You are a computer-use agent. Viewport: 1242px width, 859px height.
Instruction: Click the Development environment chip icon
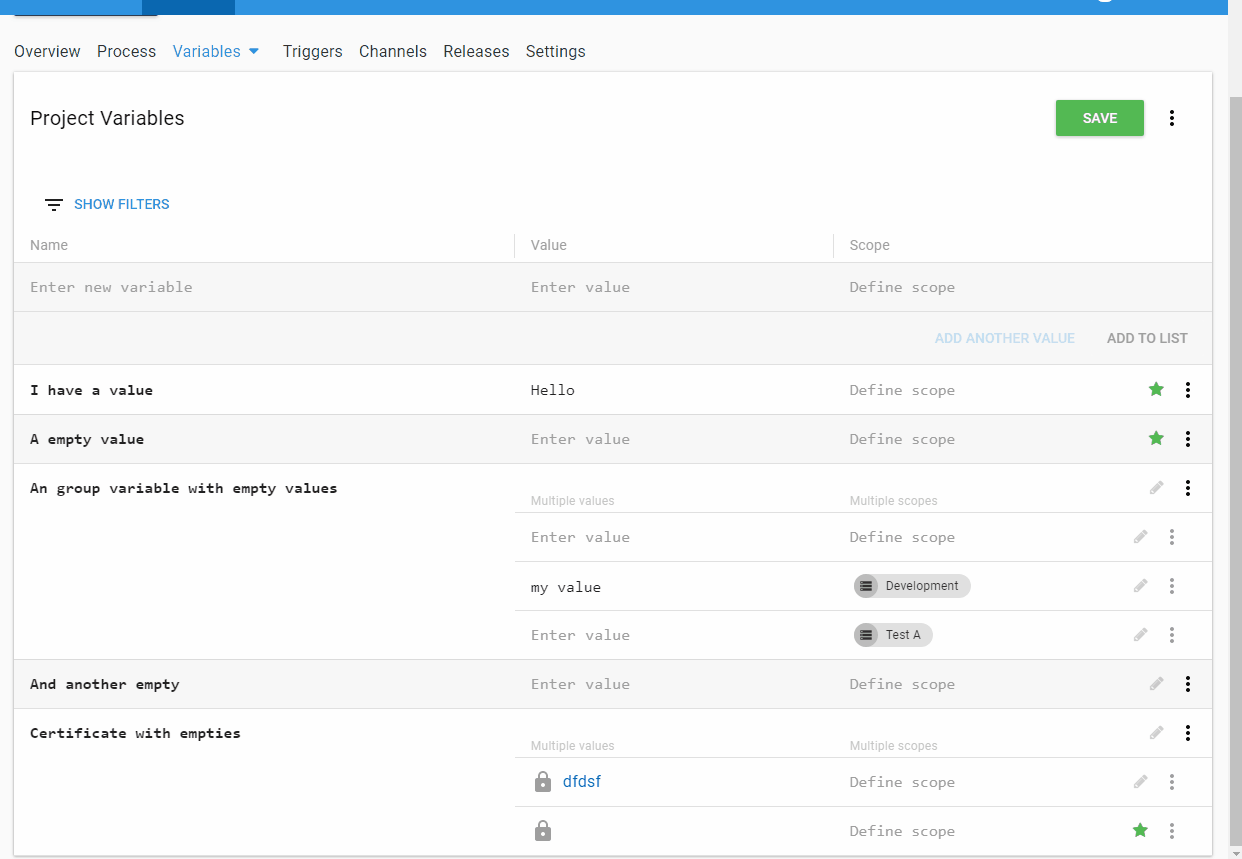click(x=867, y=586)
